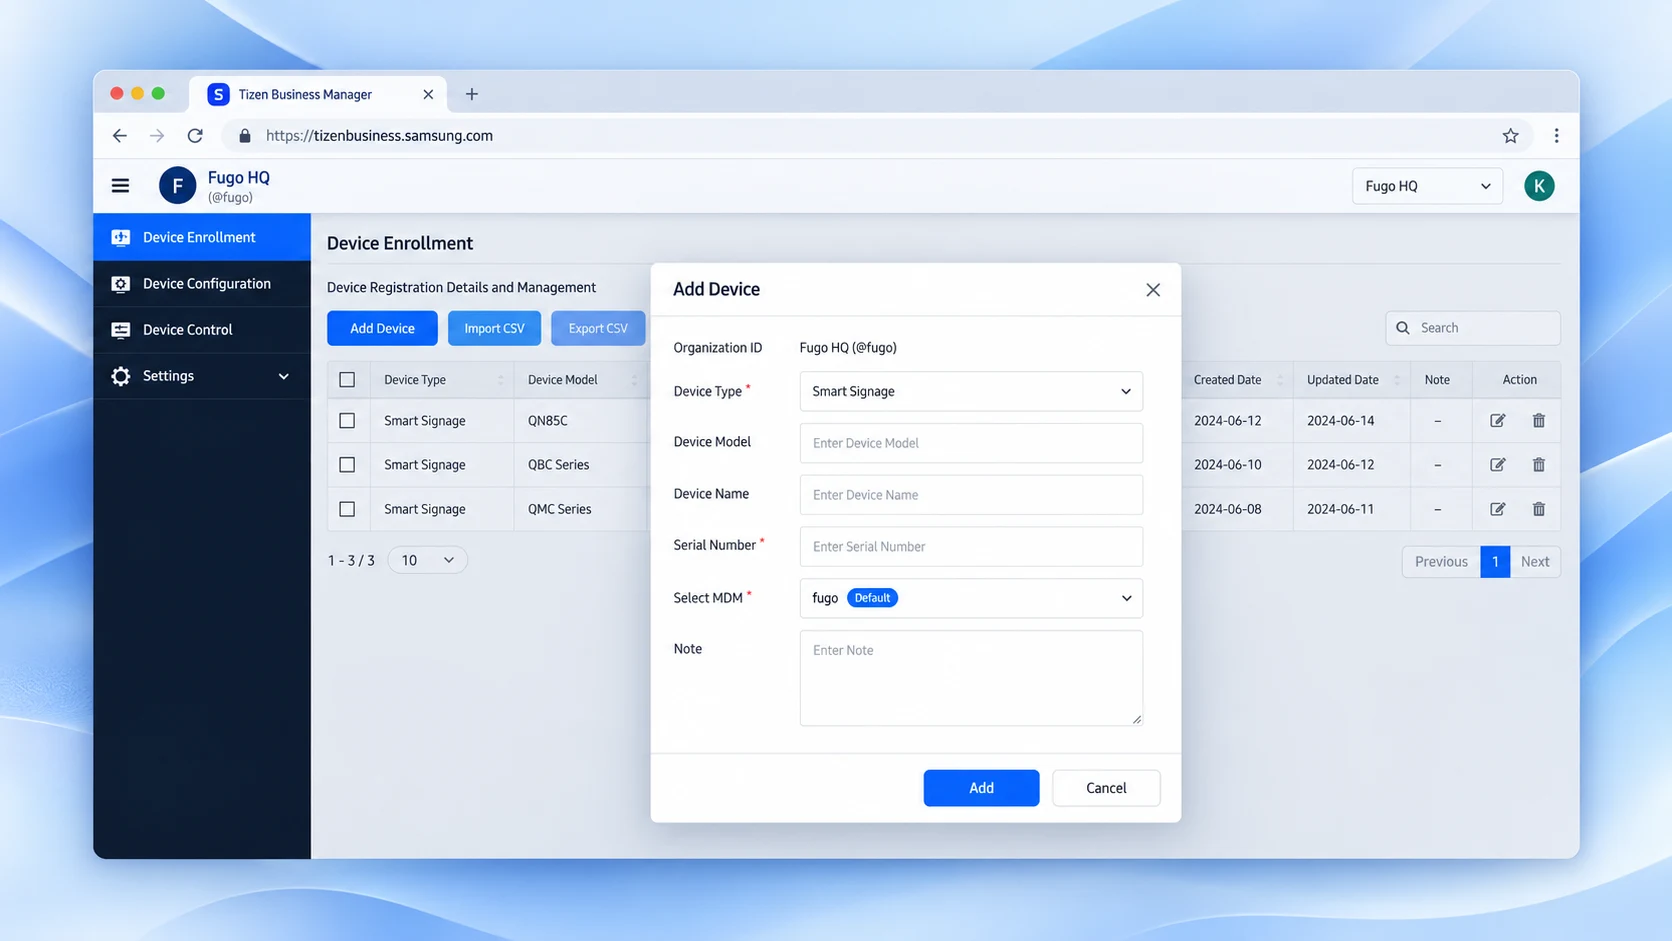
Task: Open browser three-dot menu
Action: [x=1556, y=136]
